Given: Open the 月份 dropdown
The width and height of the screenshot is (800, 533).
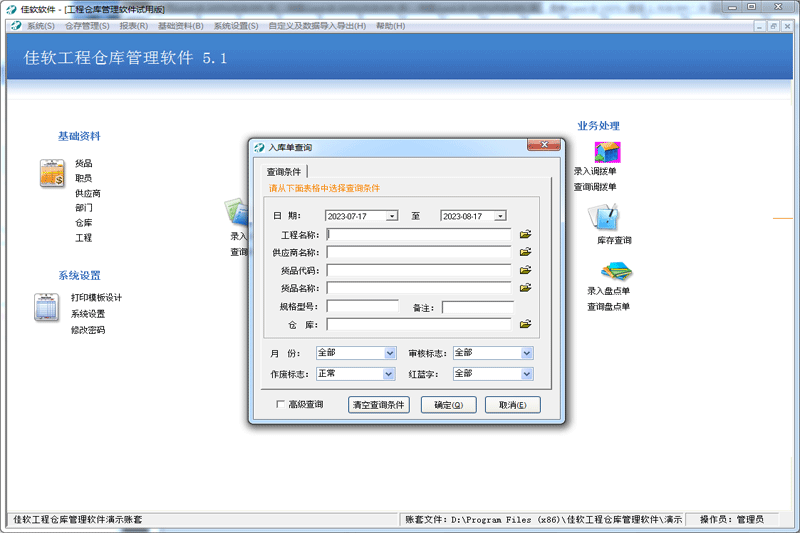Looking at the screenshot, I should click(390, 353).
